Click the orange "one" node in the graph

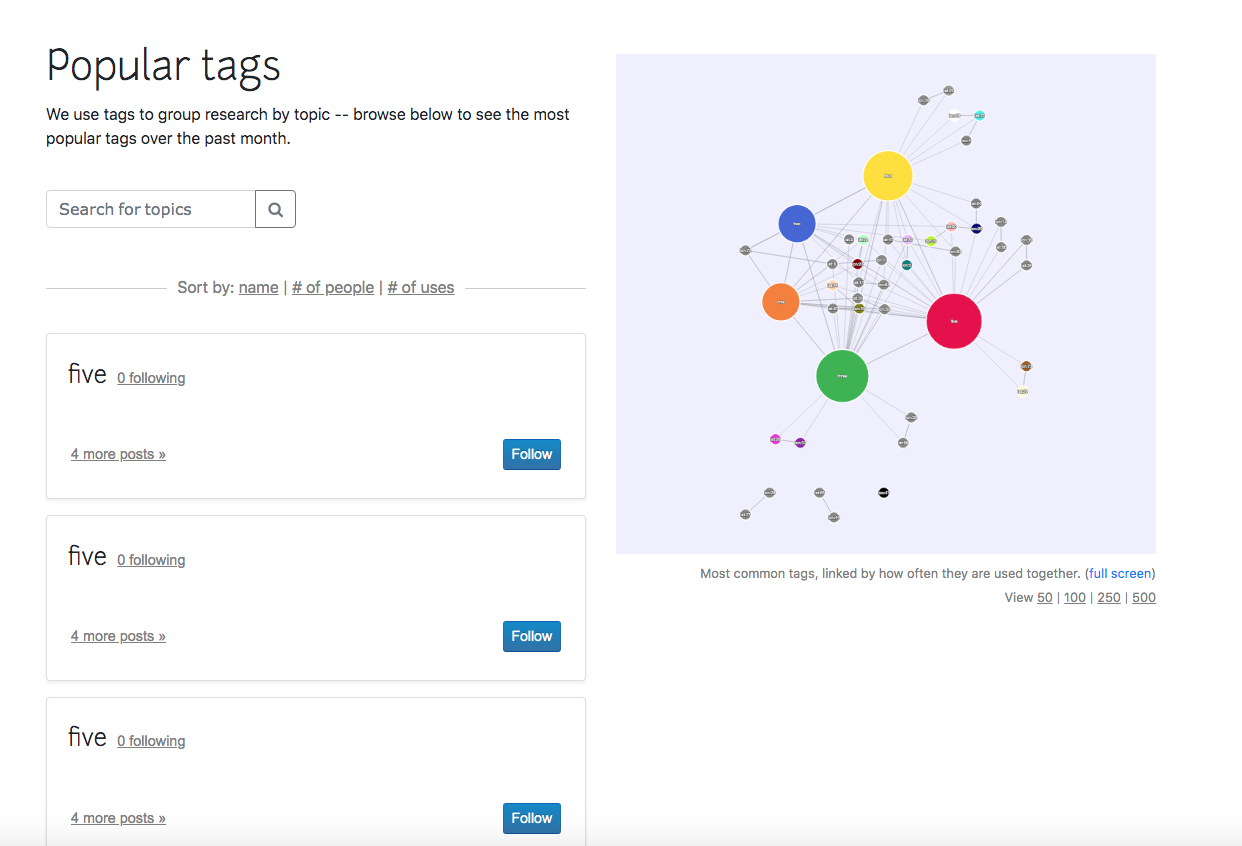[780, 301]
